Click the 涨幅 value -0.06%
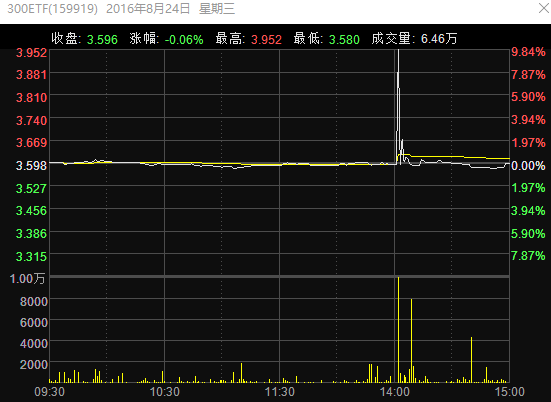 (x=184, y=39)
